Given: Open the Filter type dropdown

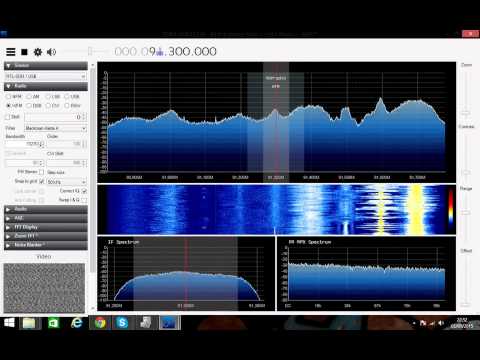Looking at the screenshot, I should pyautogui.click(x=56, y=128).
